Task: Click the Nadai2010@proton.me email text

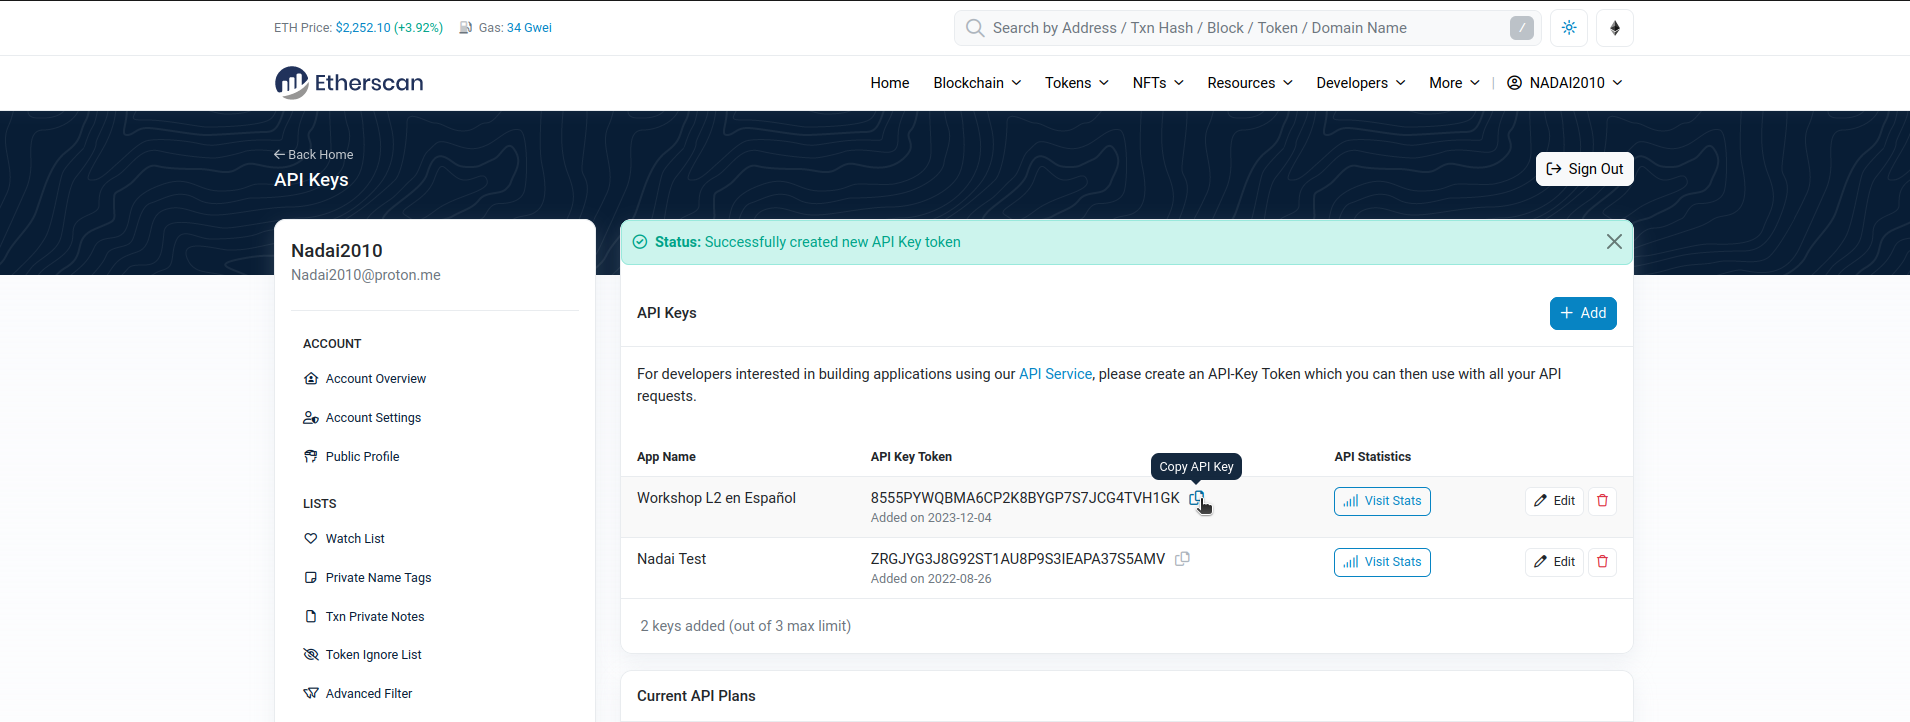Action: 366,275
